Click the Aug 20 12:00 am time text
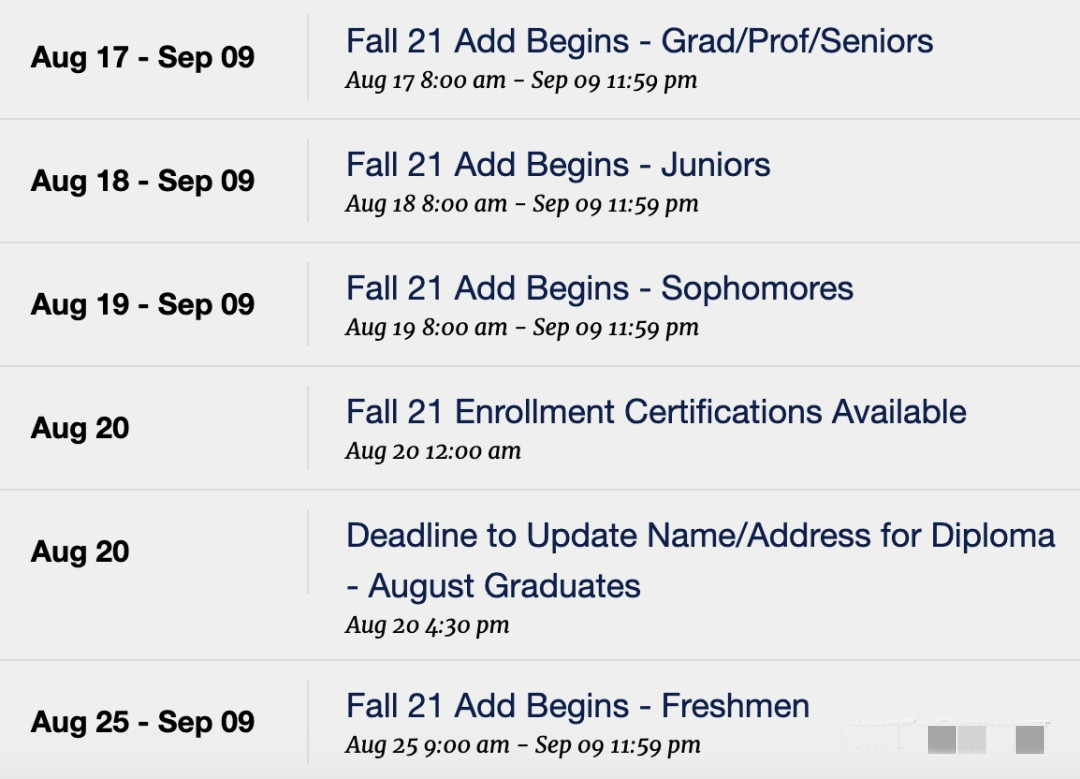The height and width of the screenshot is (779, 1080). pos(433,451)
